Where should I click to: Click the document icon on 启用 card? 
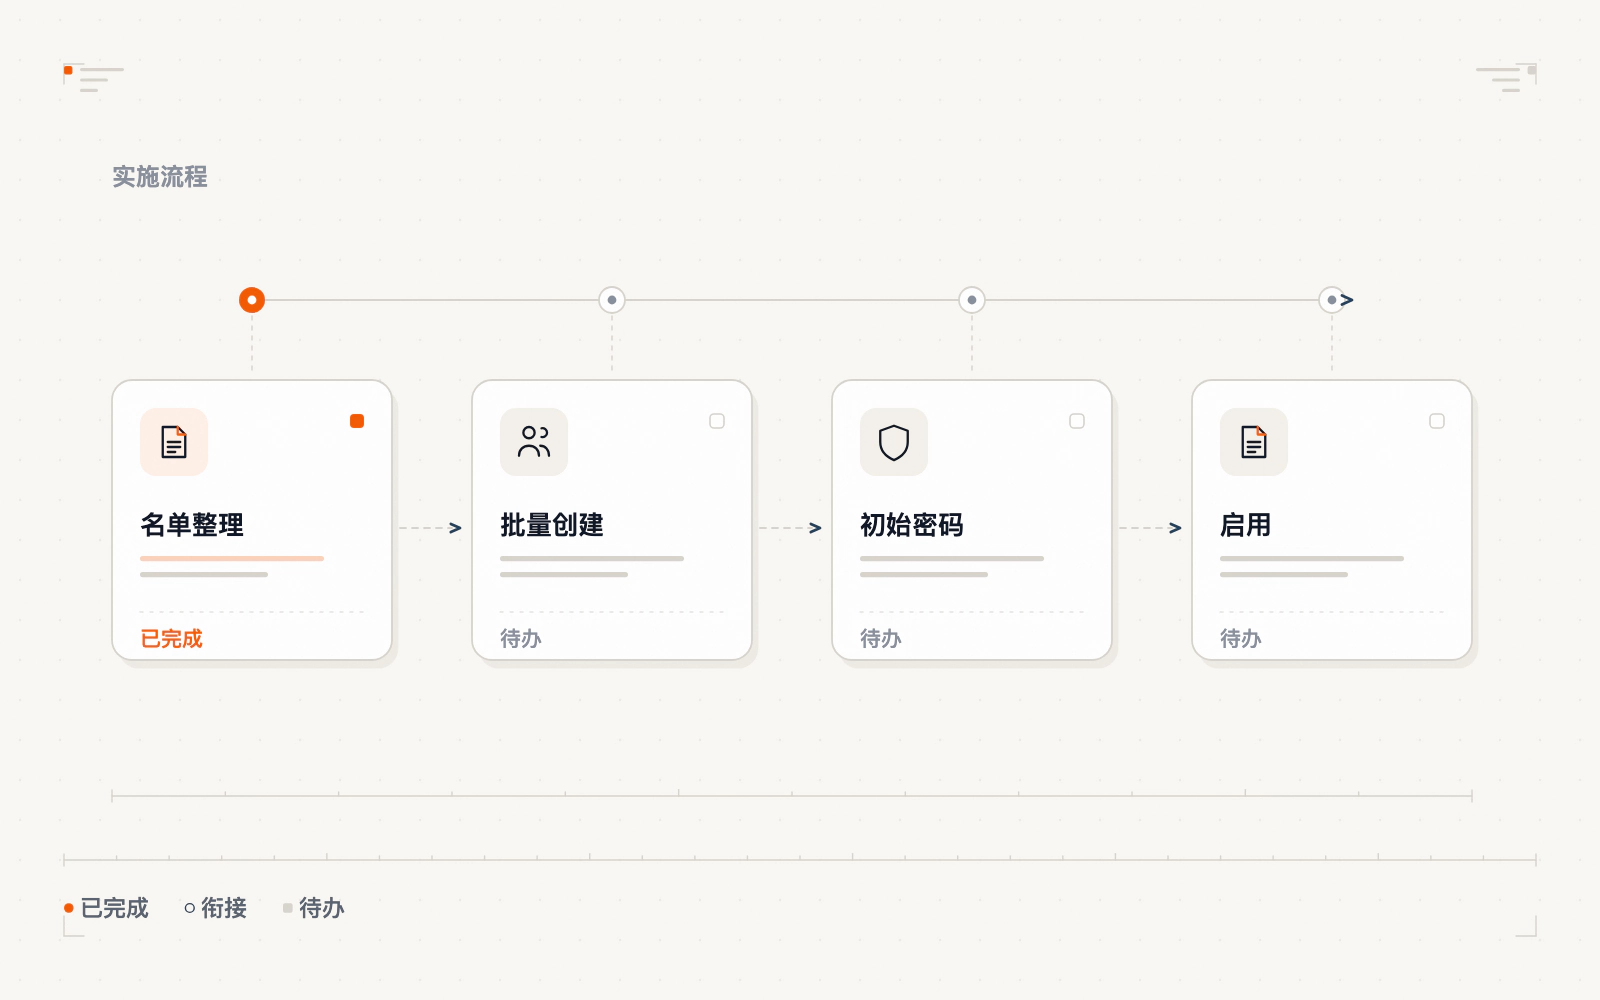click(1254, 442)
